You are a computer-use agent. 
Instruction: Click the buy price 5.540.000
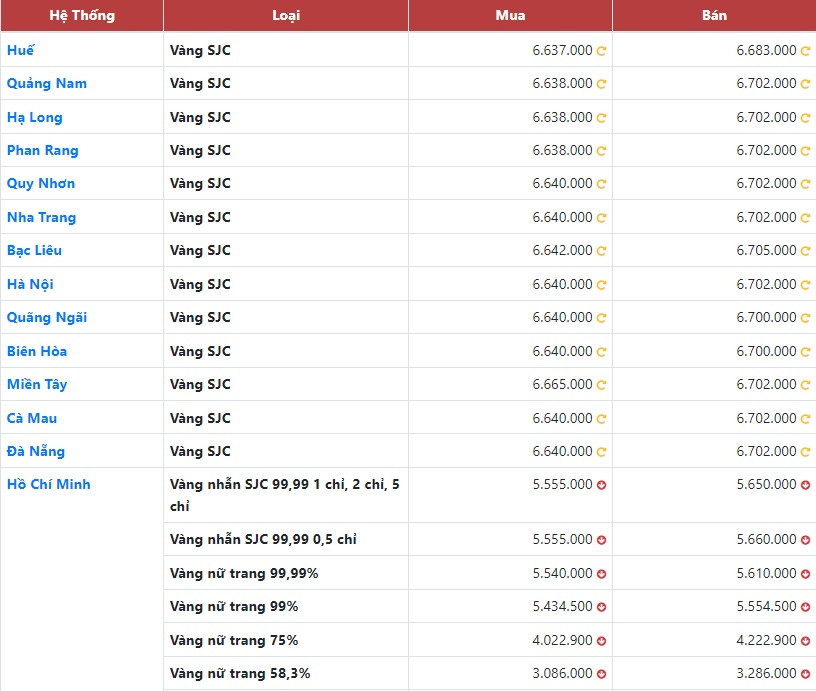click(563, 573)
